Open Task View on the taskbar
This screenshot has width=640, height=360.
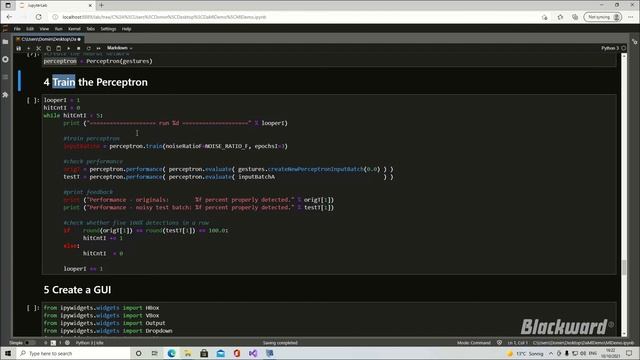pos(155,353)
